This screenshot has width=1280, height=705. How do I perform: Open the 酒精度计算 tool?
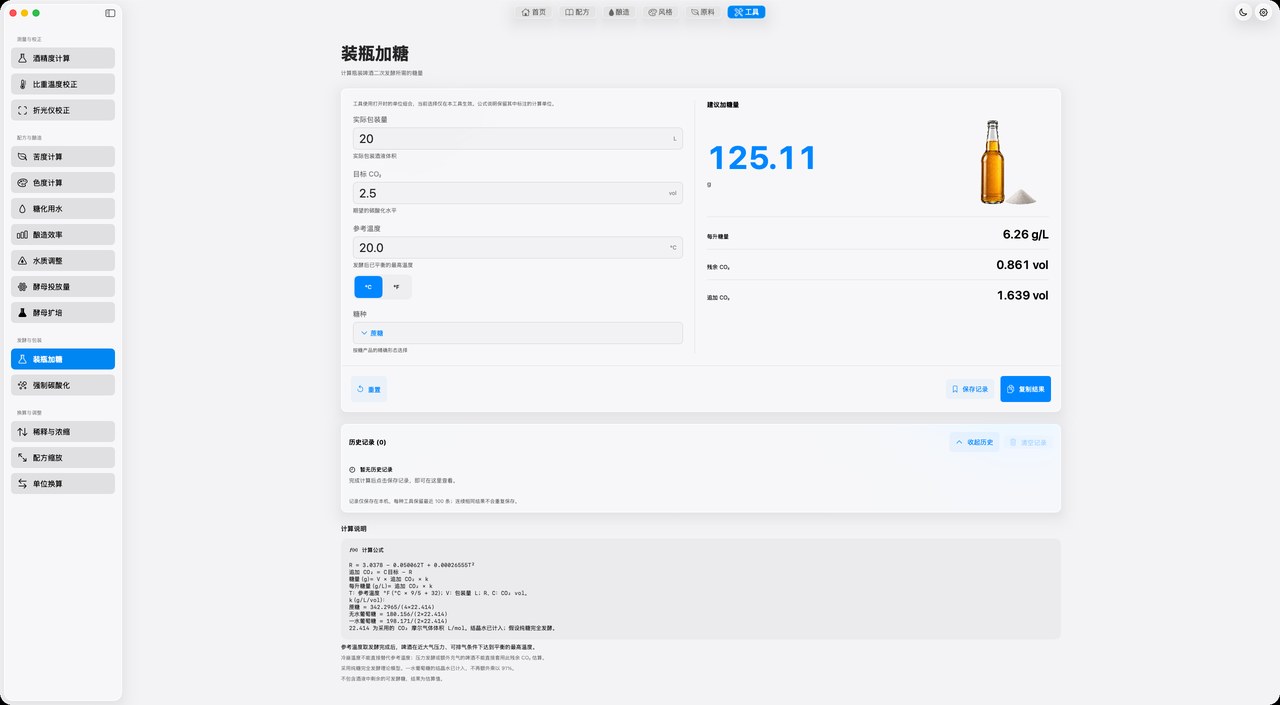[x=63, y=58]
